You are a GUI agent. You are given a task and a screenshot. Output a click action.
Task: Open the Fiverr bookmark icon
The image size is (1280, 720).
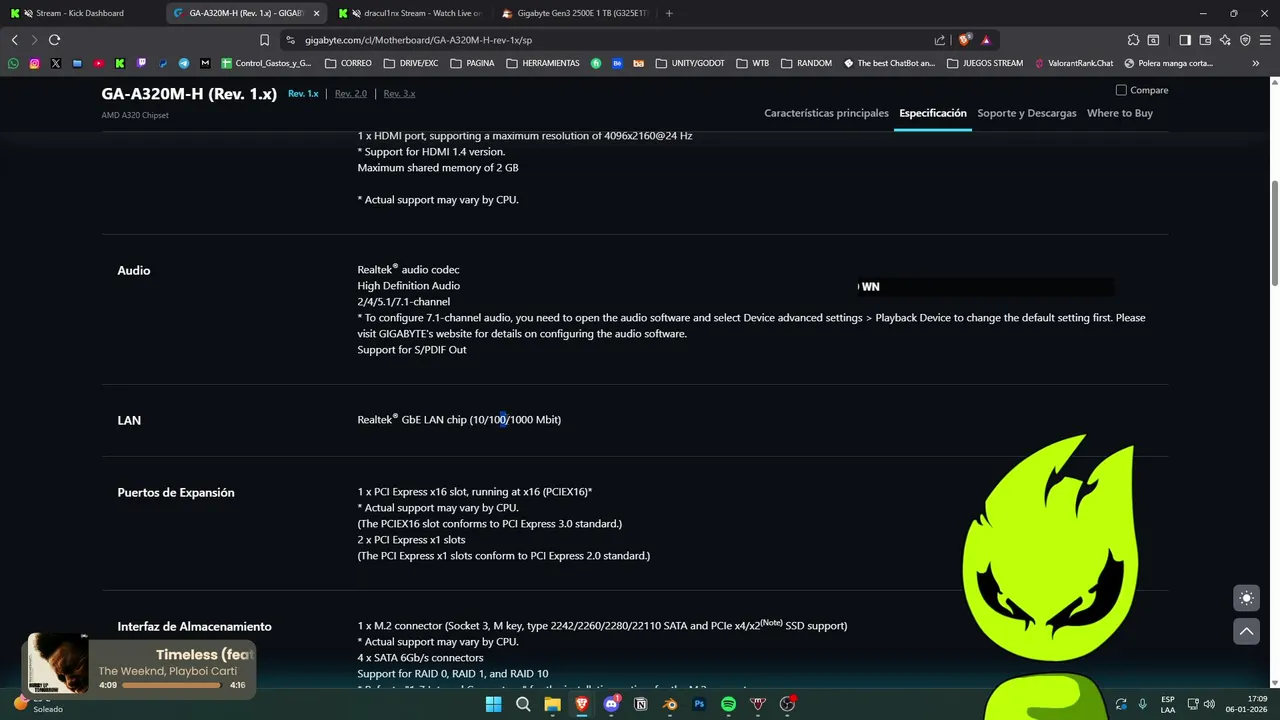(596, 63)
